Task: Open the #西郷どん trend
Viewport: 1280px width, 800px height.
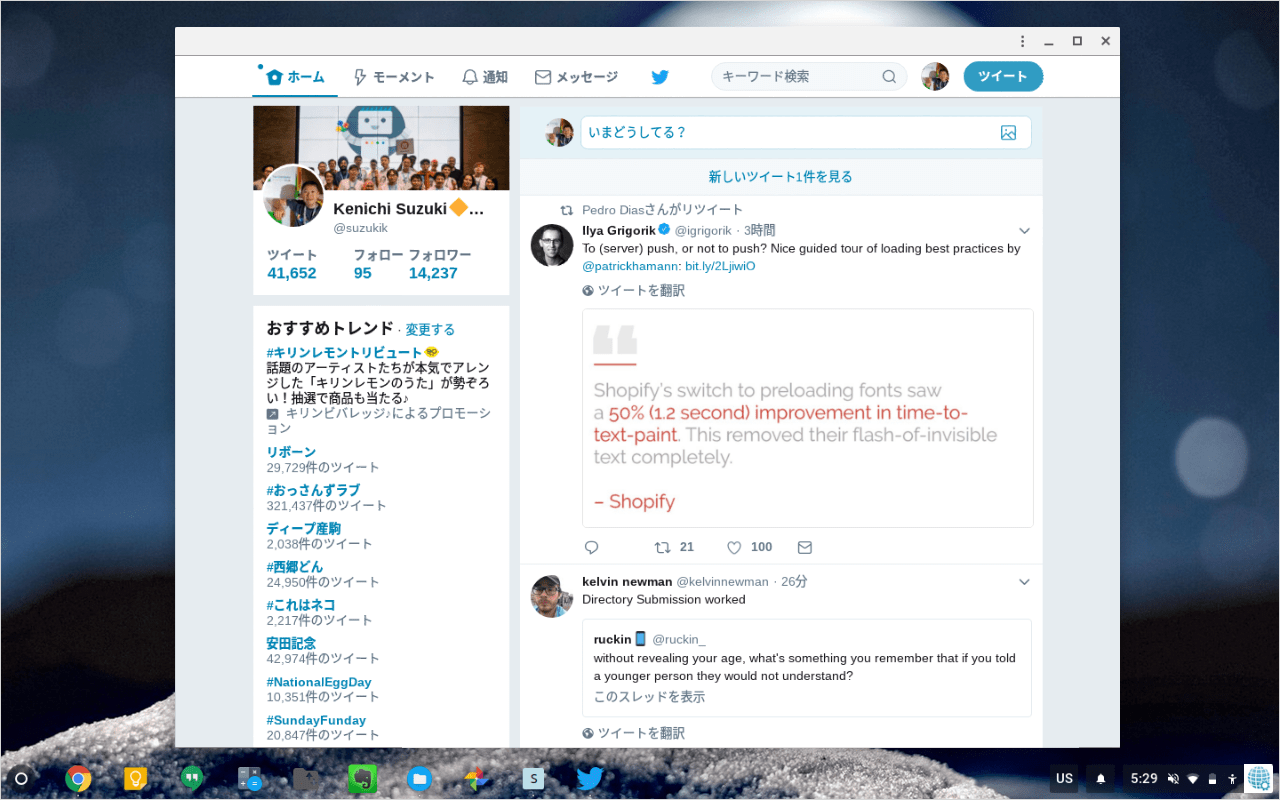Action: tap(295, 567)
